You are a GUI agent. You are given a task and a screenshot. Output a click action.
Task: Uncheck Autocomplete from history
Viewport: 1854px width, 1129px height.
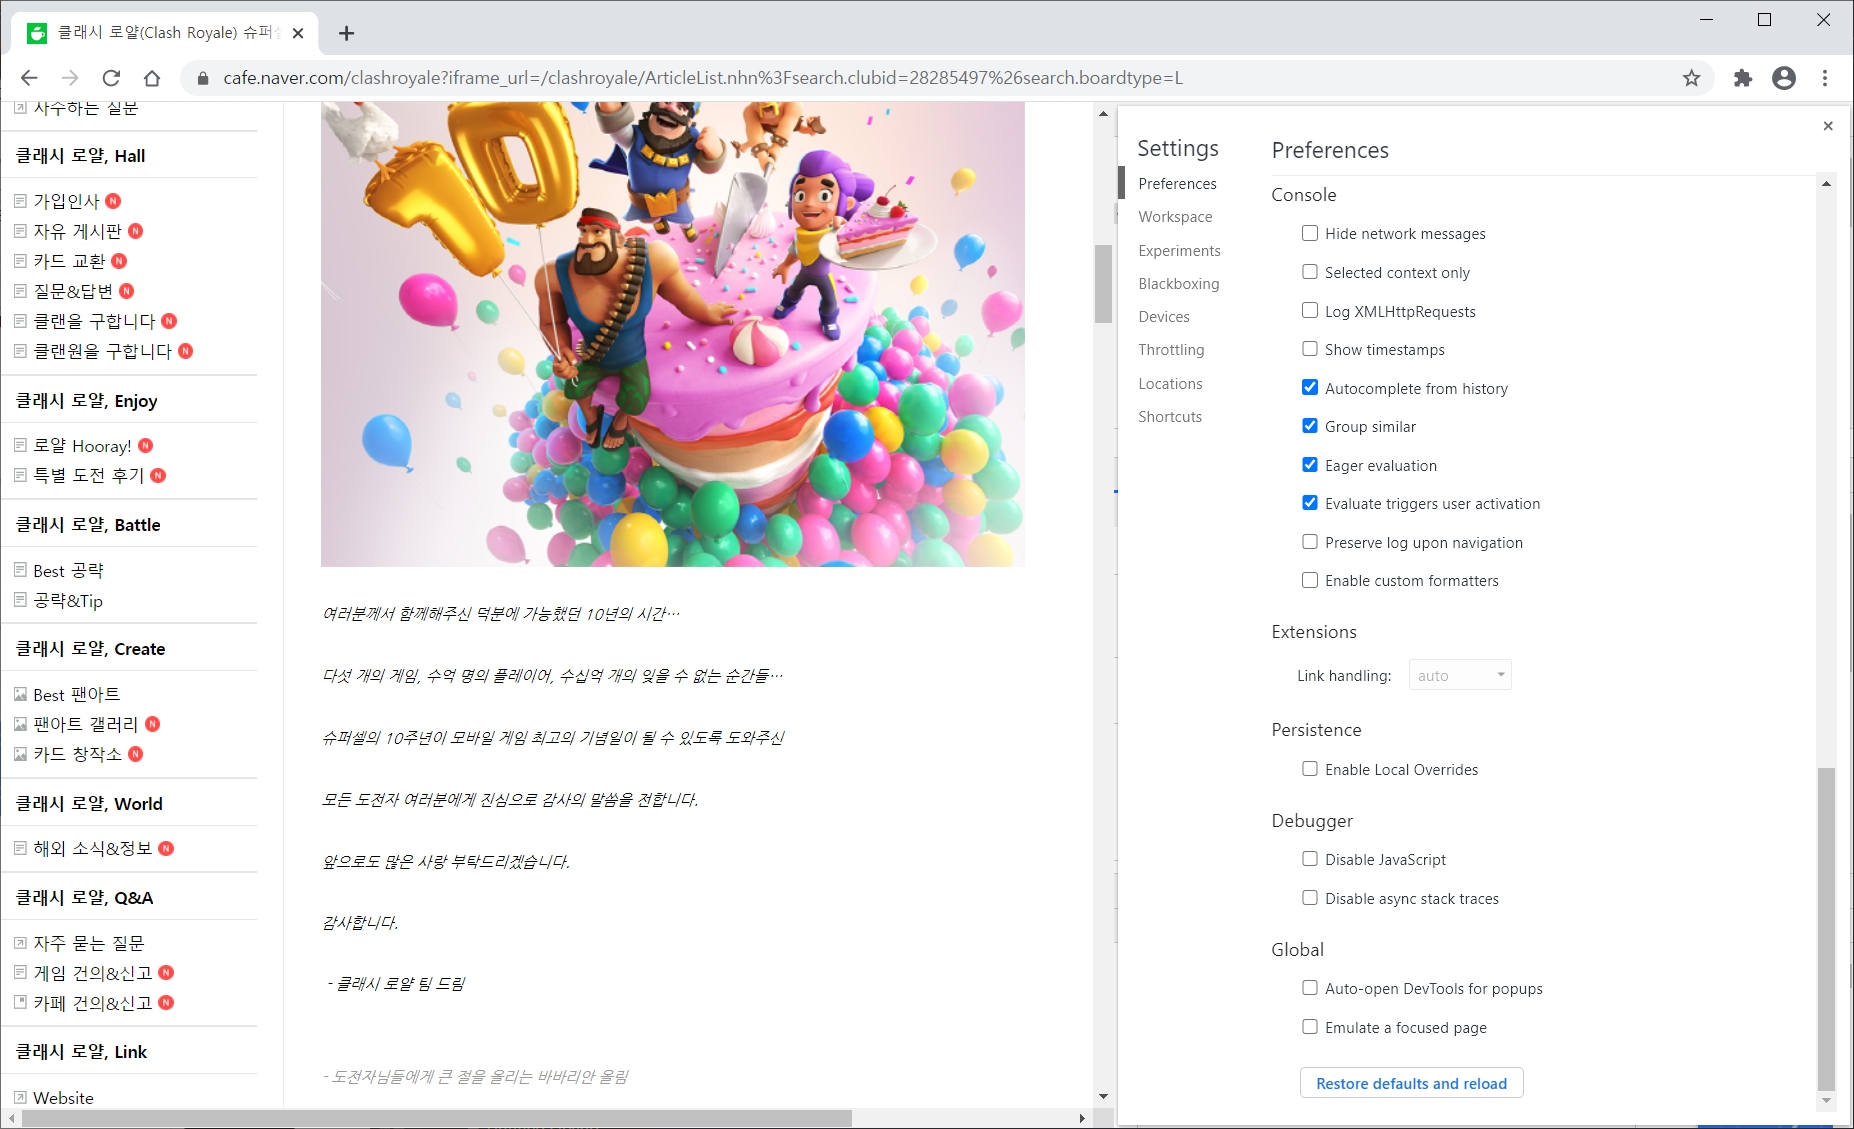tap(1310, 387)
